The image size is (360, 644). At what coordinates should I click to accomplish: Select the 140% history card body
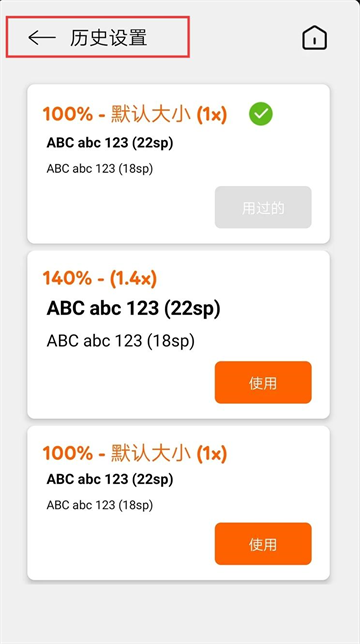[179, 335]
